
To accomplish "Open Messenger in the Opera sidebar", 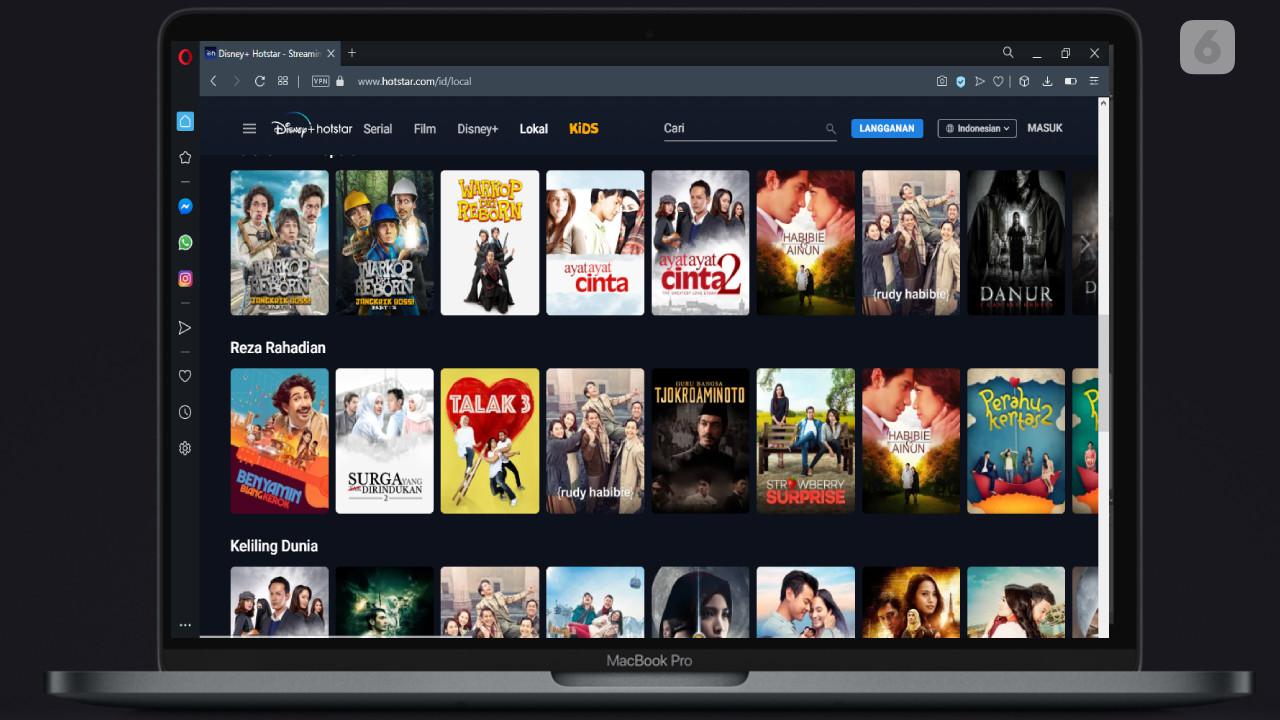I will (185, 206).
